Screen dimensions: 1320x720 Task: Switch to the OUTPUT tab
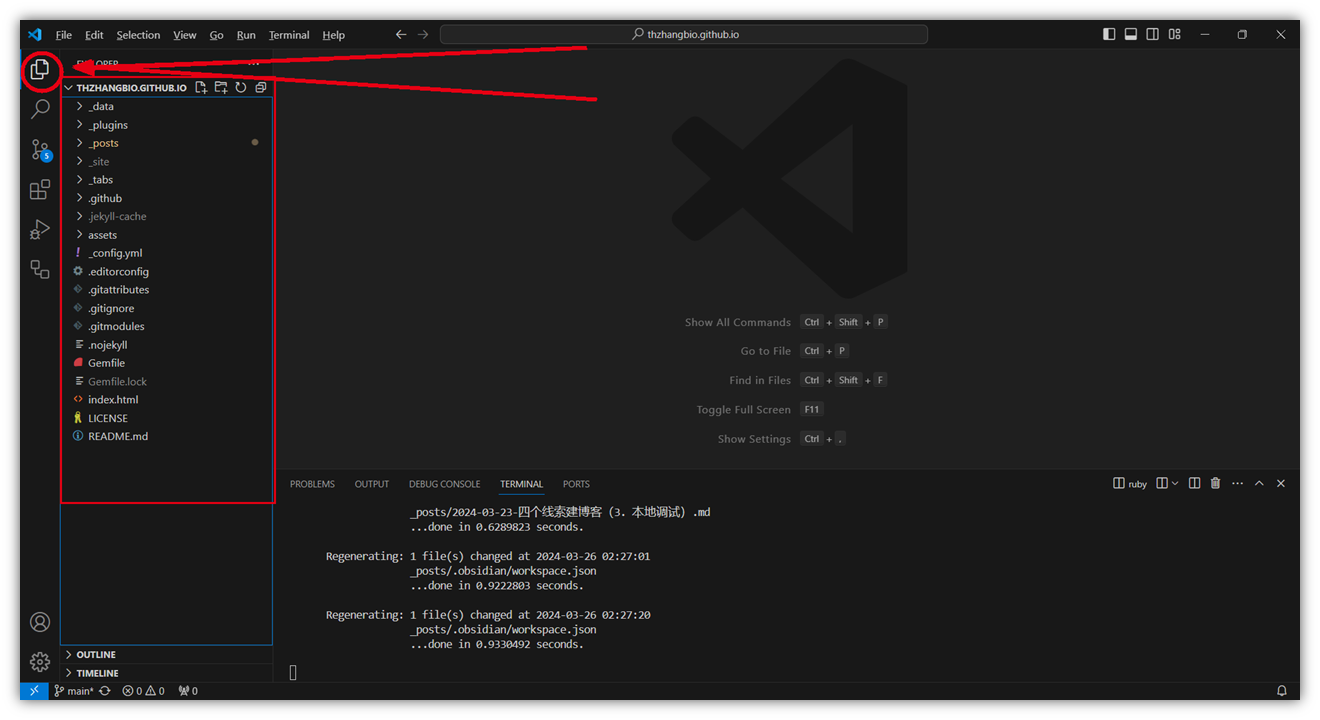372,484
